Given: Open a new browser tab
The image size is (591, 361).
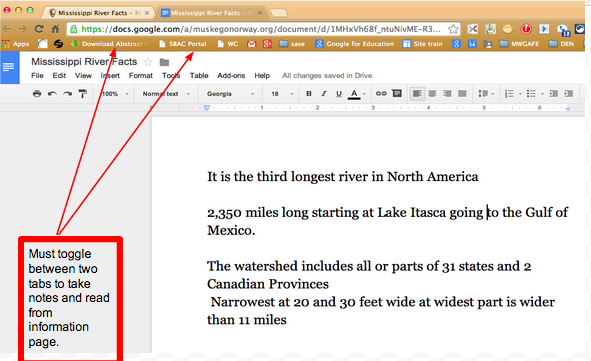Looking at the screenshot, I should [x=279, y=13].
